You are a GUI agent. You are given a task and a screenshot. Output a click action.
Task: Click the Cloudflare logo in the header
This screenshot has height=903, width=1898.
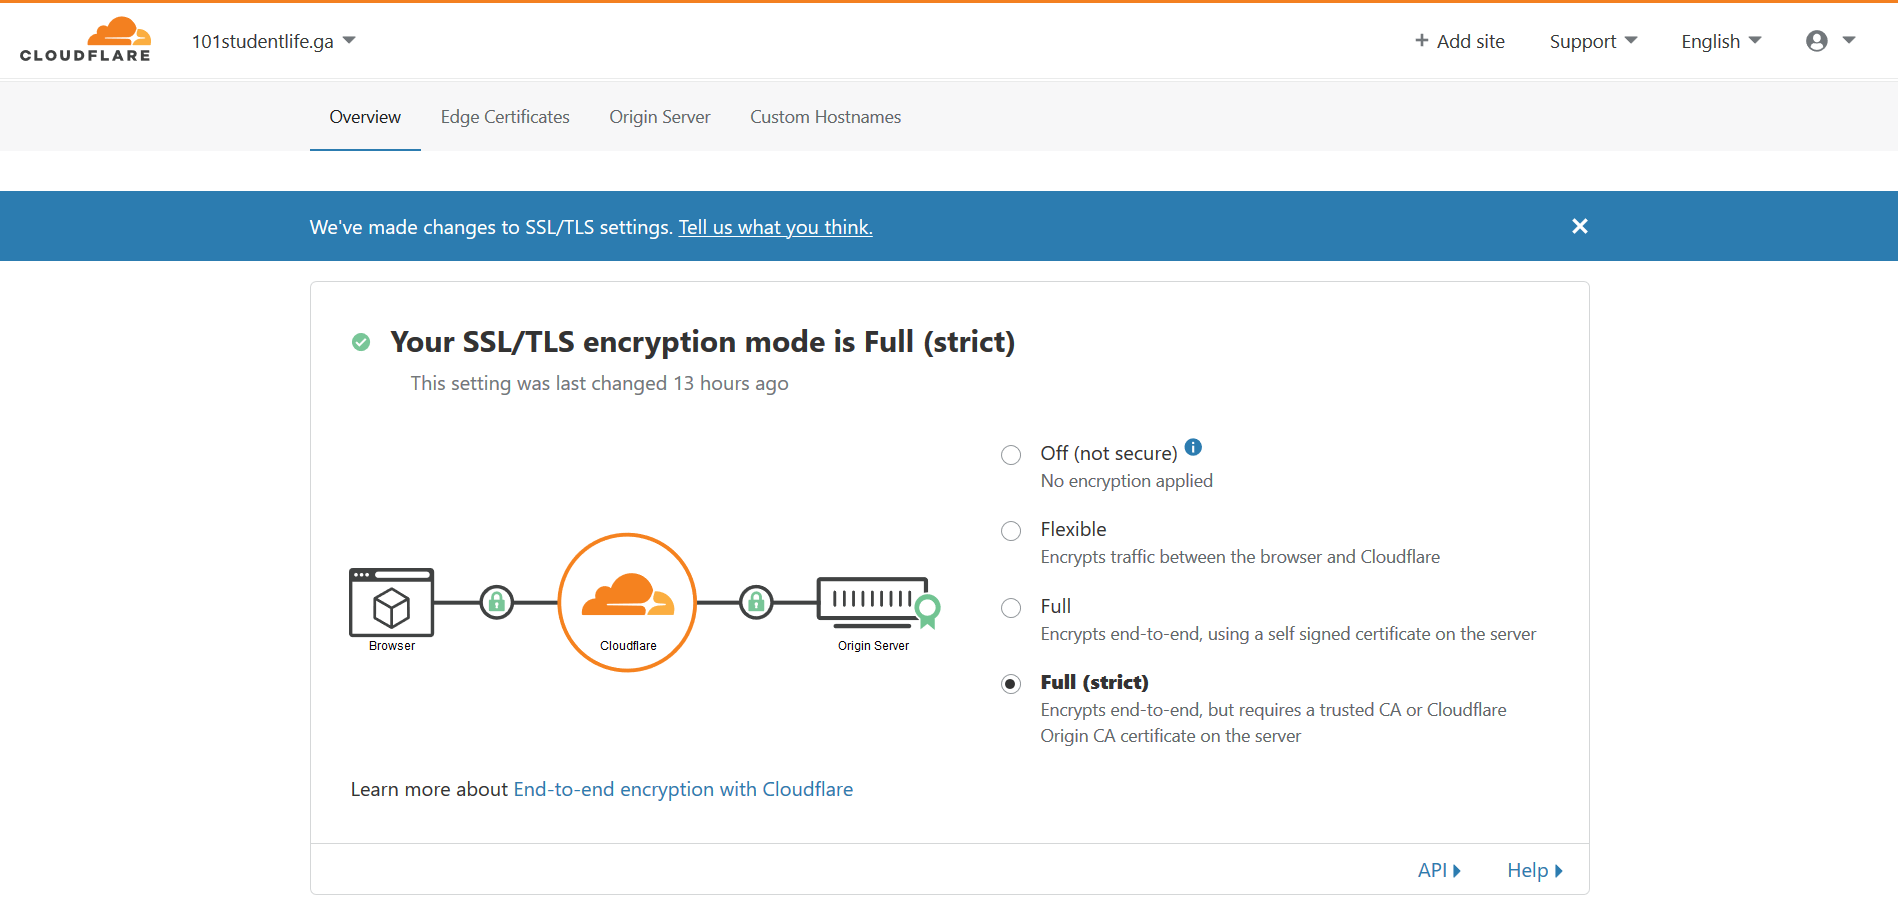tap(85, 40)
